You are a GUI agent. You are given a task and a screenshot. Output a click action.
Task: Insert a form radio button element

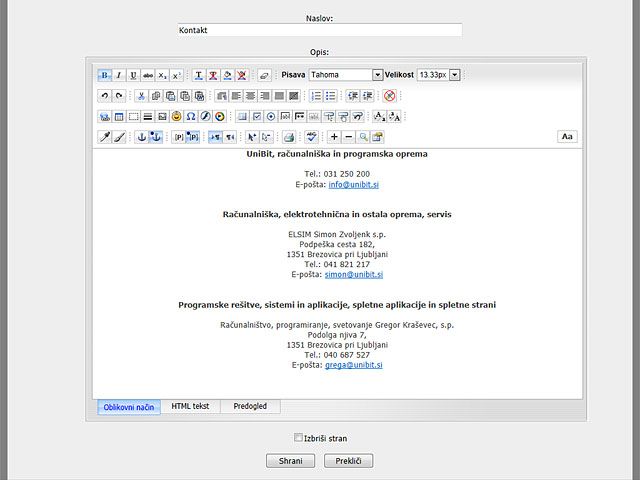[x=271, y=117]
